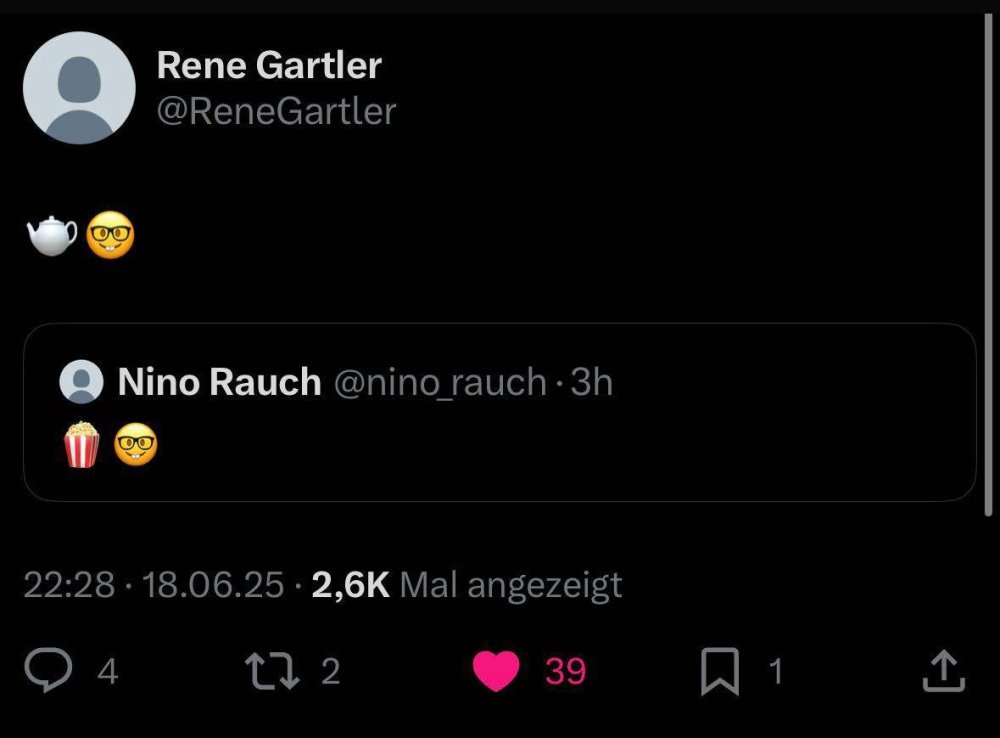1000x738 pixels.
Task: Click the nerd emoji in quoted tweet
Action: (x=135, y=444)
